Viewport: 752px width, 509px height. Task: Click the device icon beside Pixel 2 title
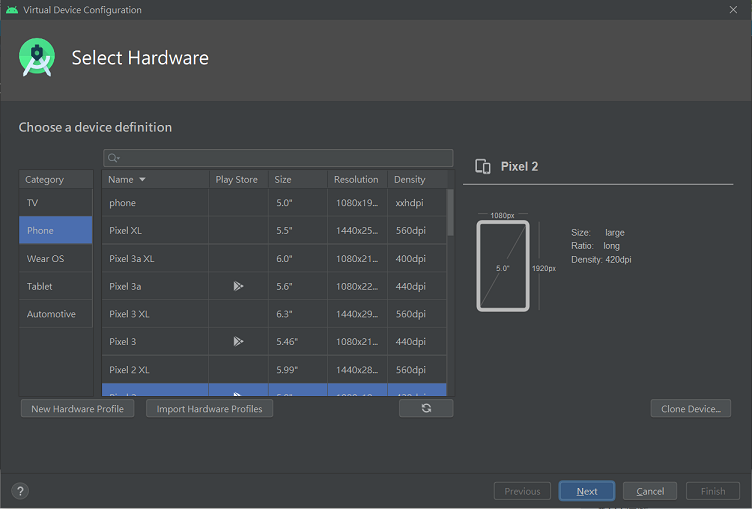[x=482, y=166]
